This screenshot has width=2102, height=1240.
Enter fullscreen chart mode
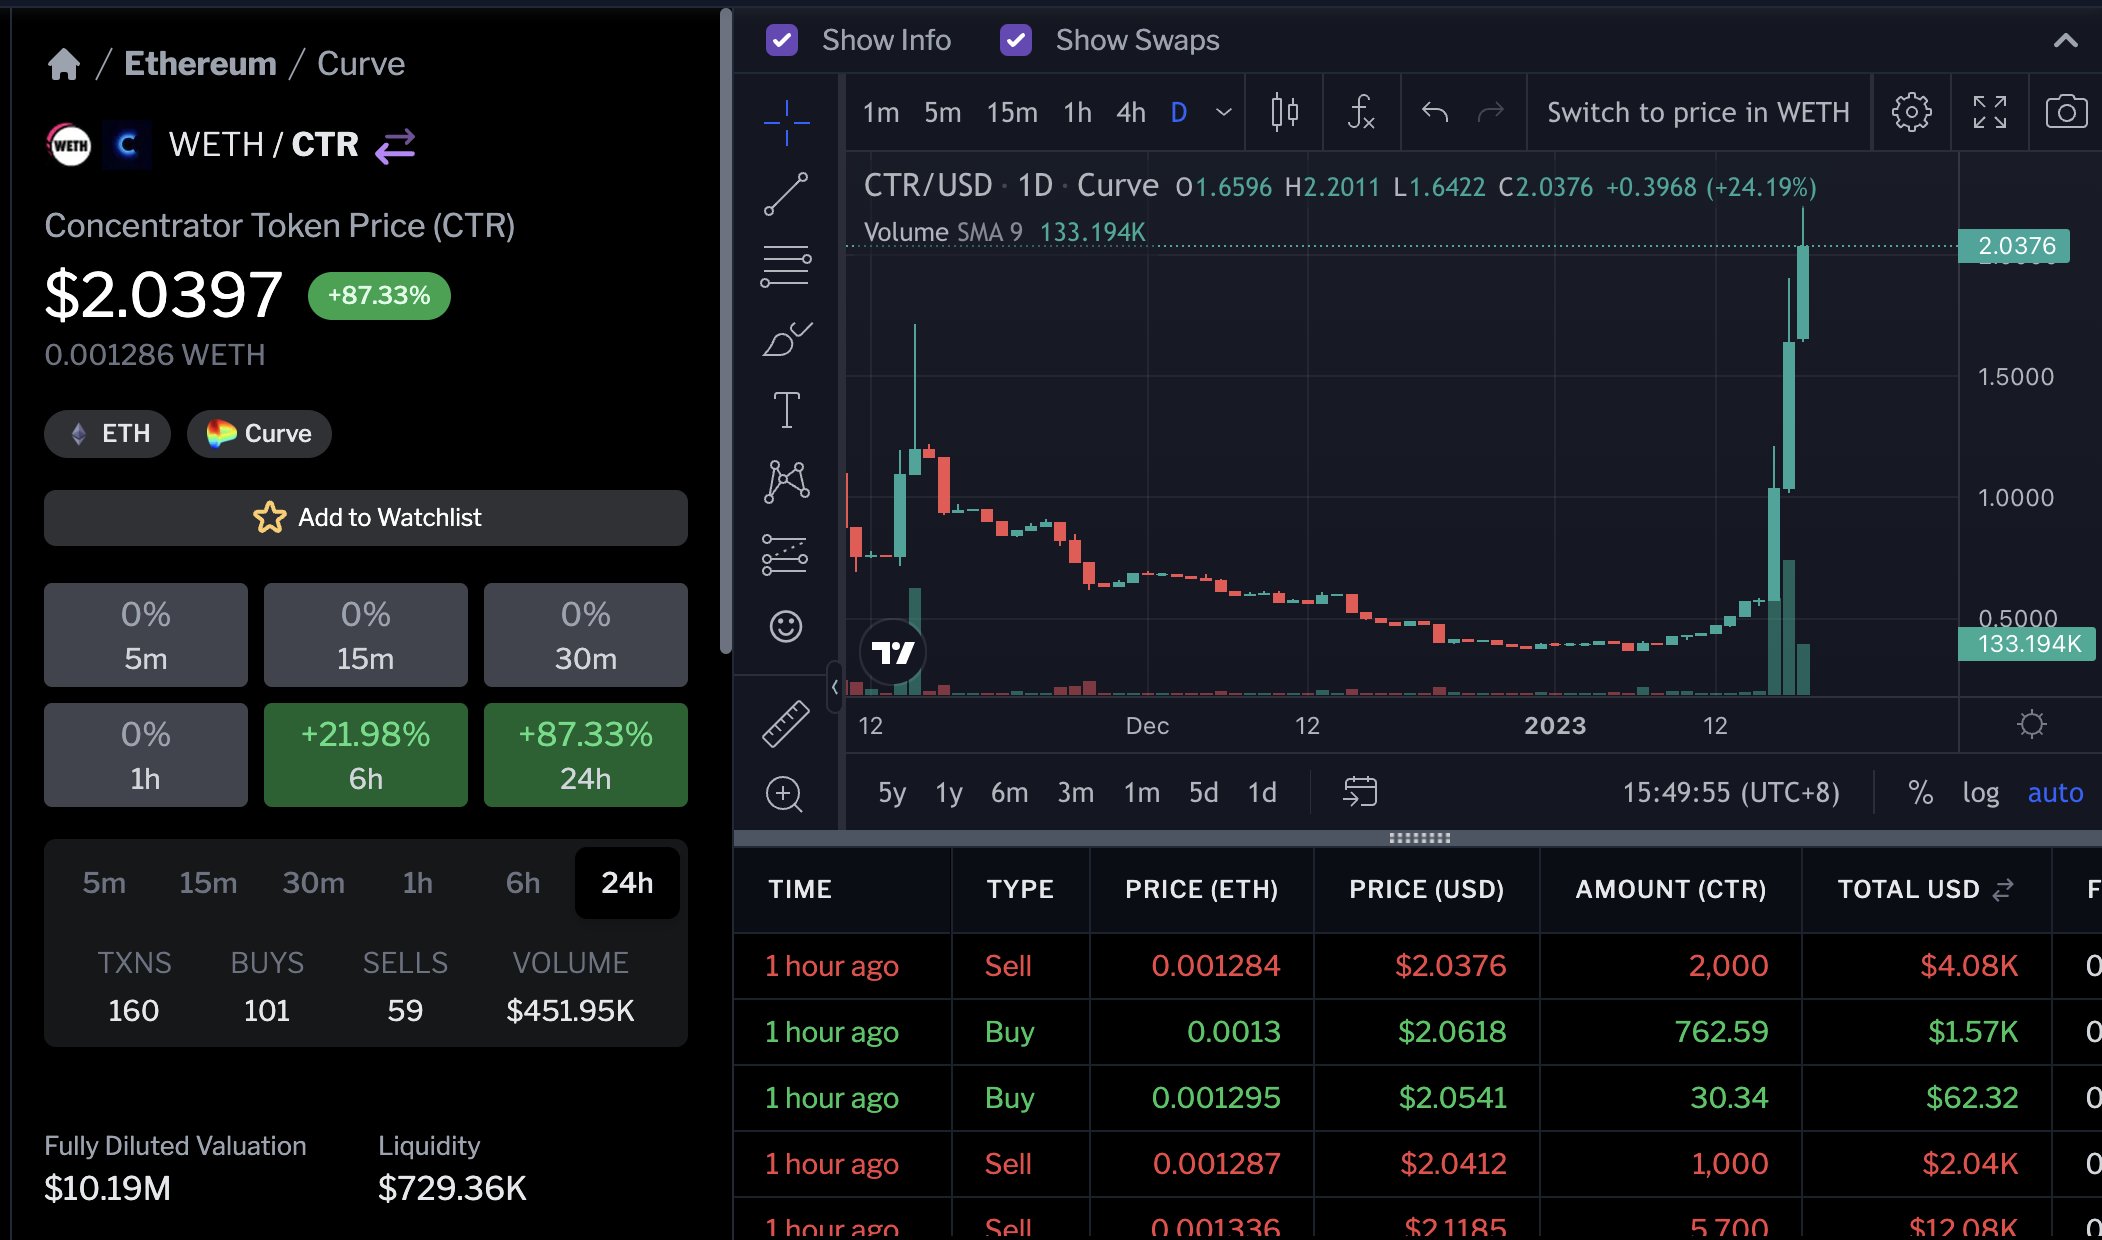pos(1989,112)
